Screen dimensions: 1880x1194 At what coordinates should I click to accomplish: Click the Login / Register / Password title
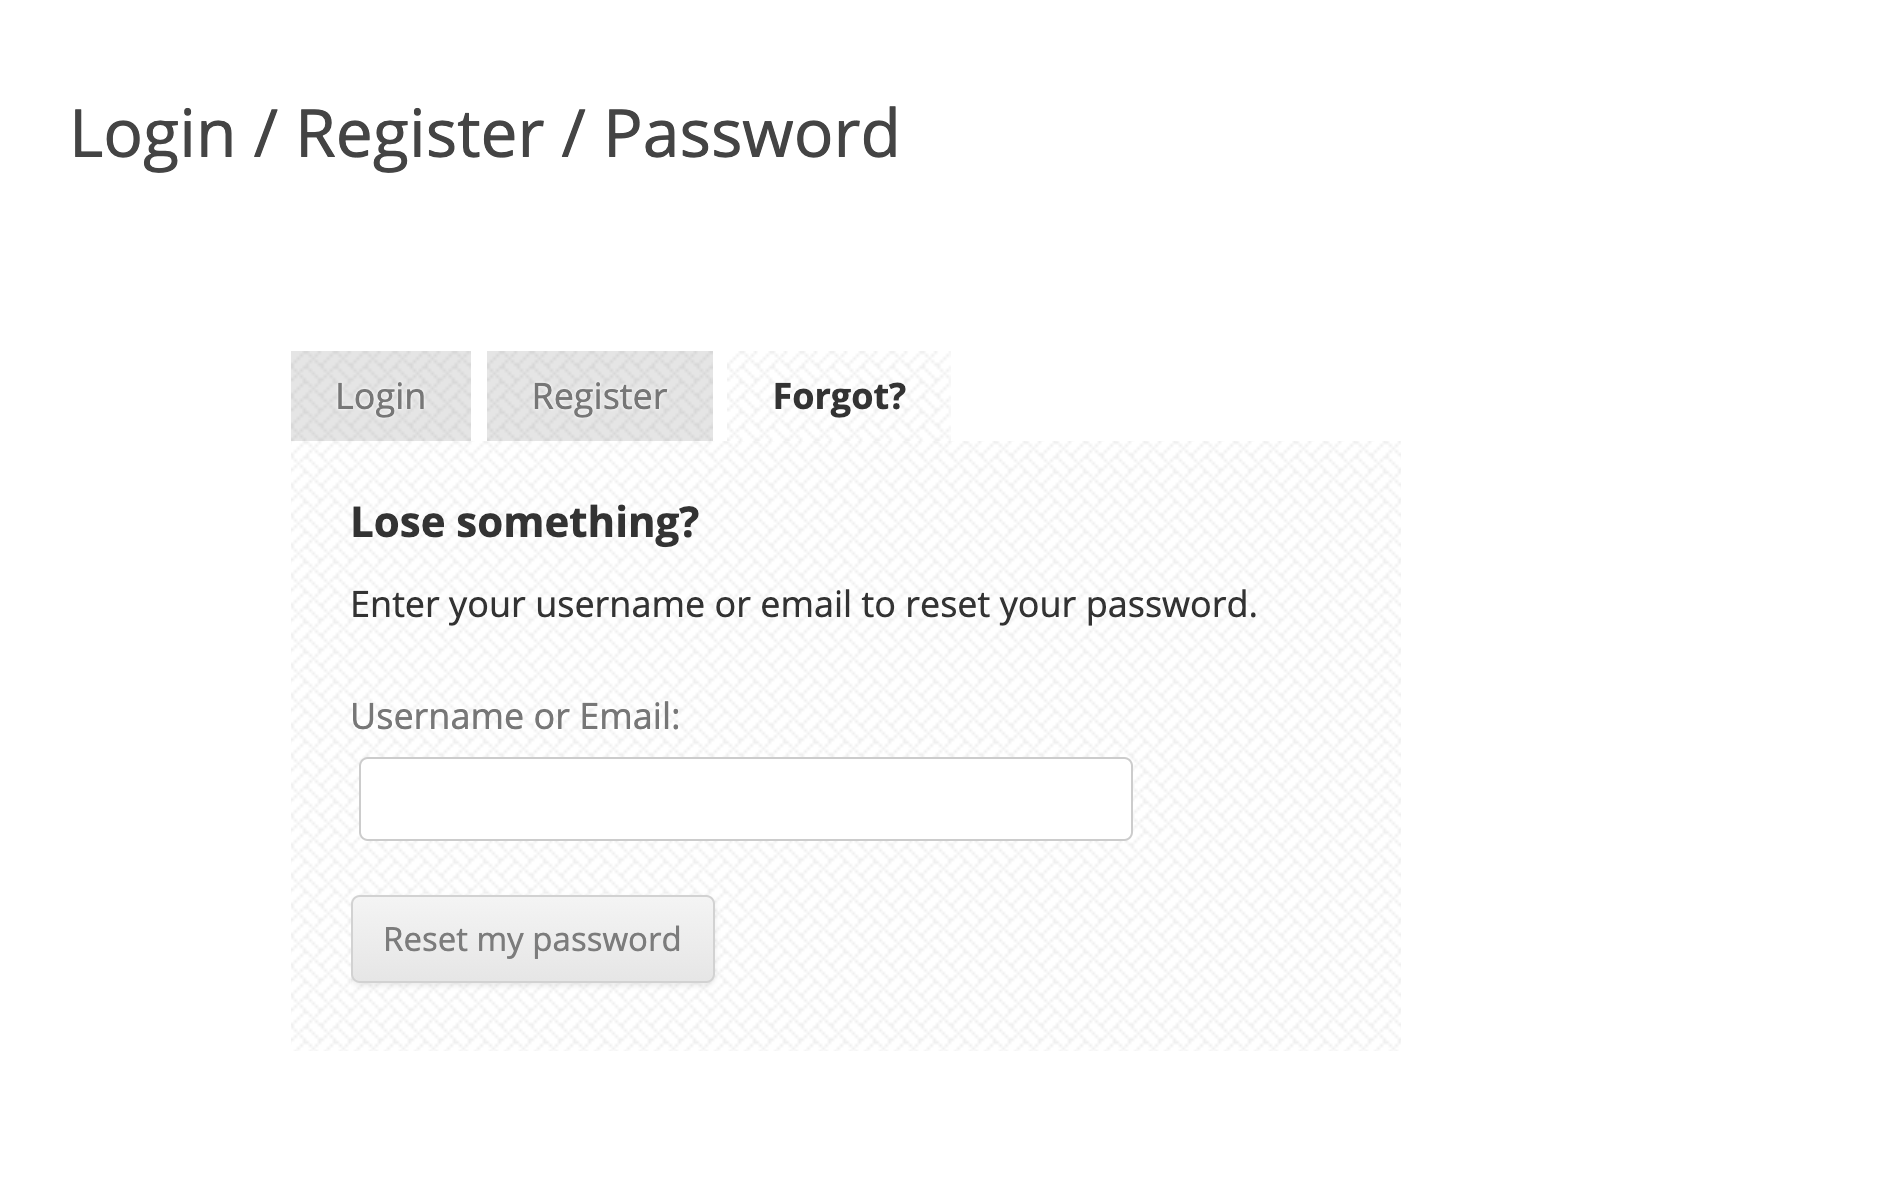point(485,133)
